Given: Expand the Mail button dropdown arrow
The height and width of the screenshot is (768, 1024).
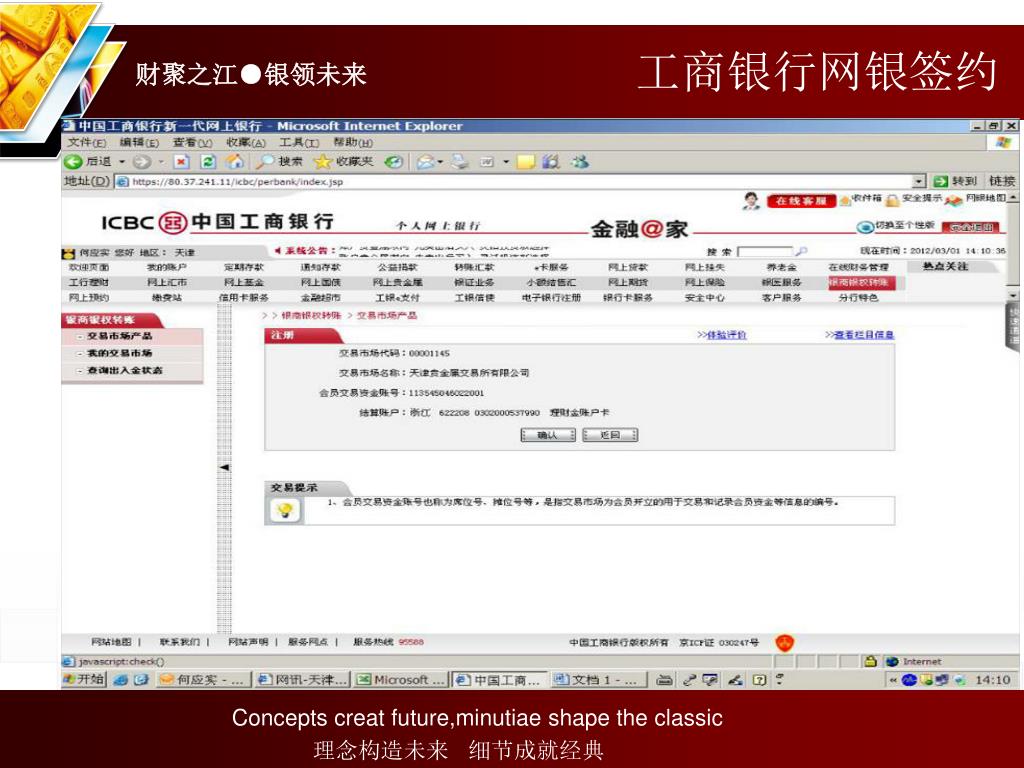Looking at the screenshot, I should tap(440, 162).
